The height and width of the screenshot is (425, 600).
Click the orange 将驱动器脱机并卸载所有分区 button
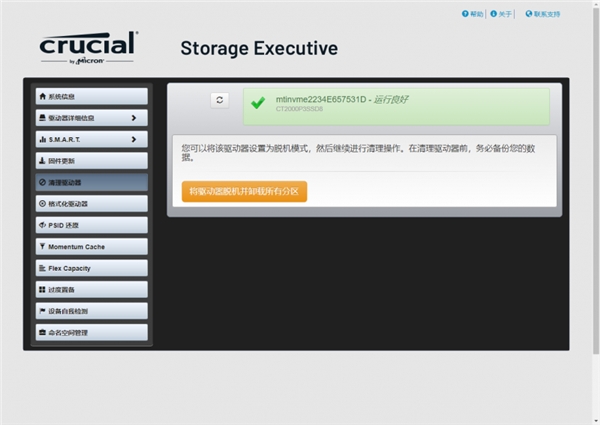click(244, 191)
